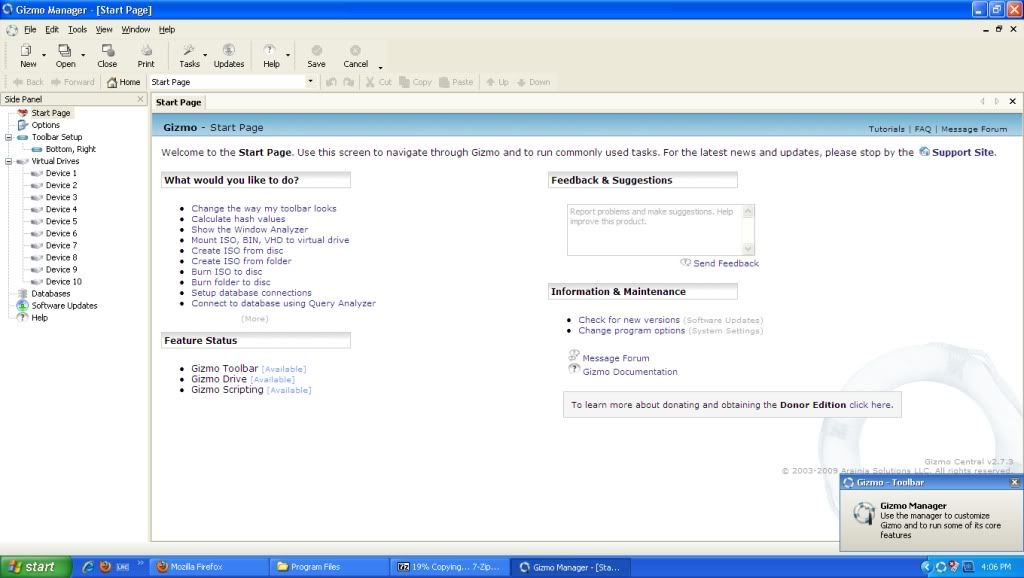Click the Close toolbar icon

pos(107,56)
